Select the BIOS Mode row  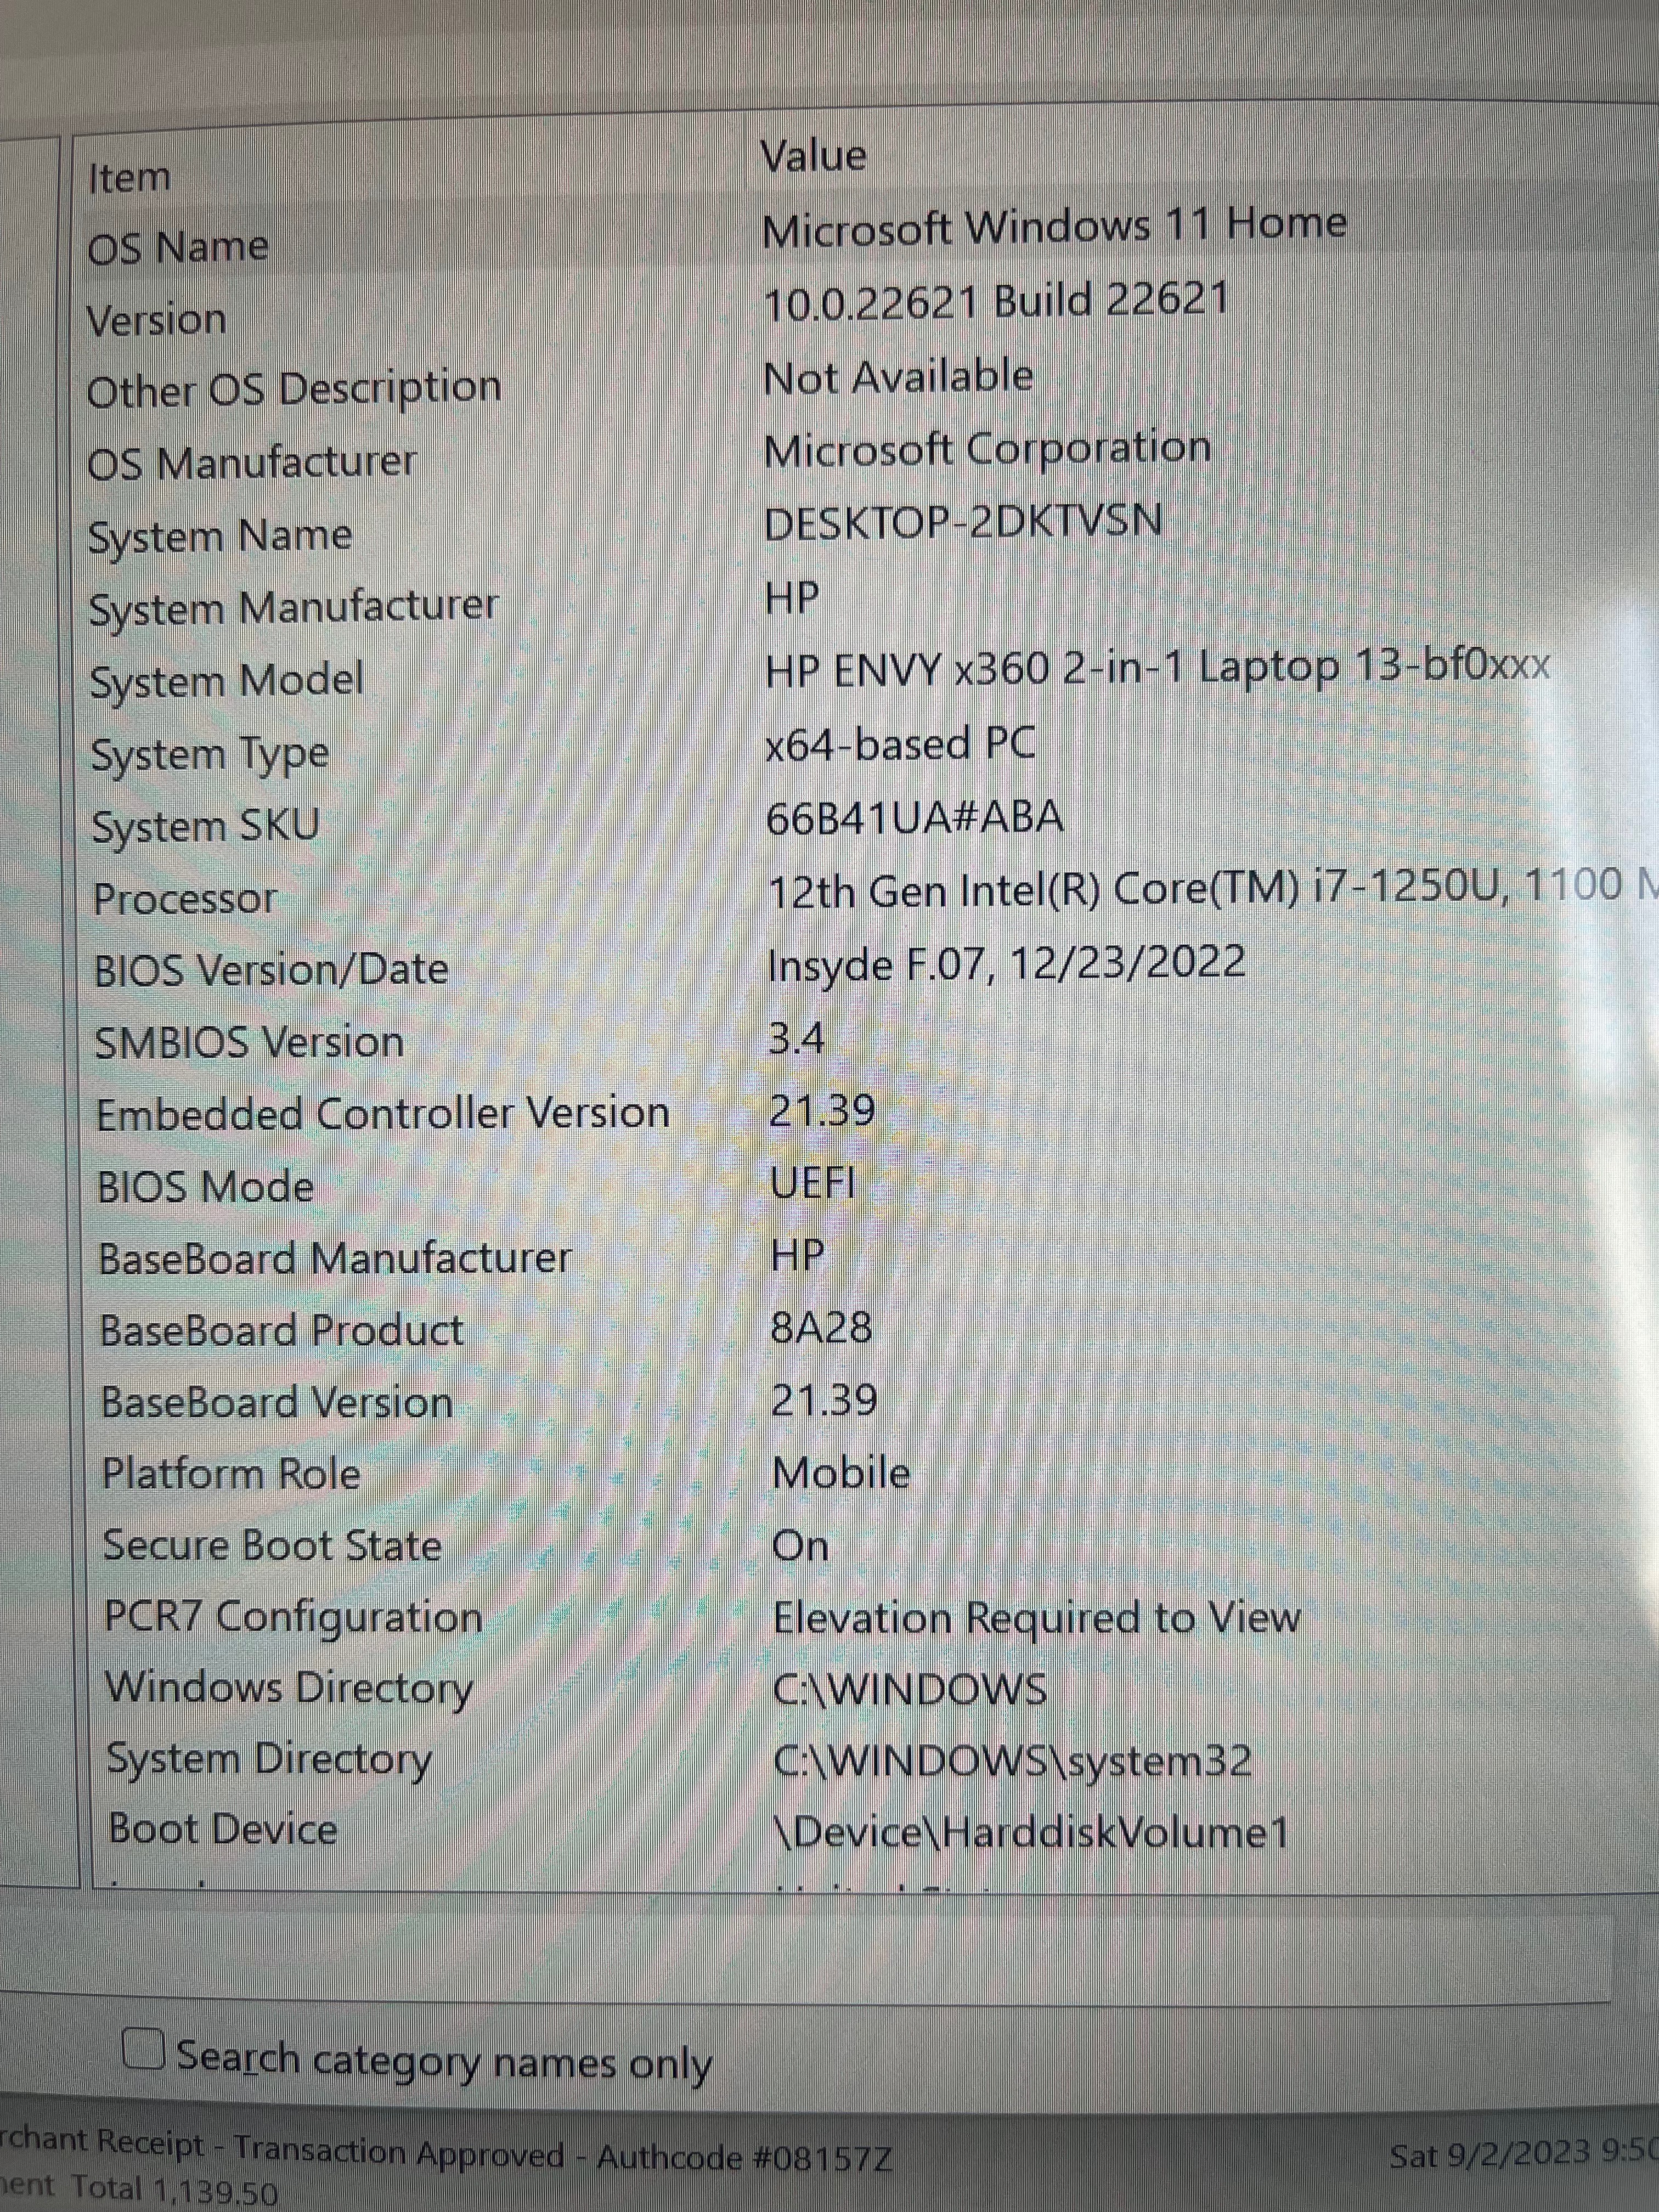pos(205,1187)
